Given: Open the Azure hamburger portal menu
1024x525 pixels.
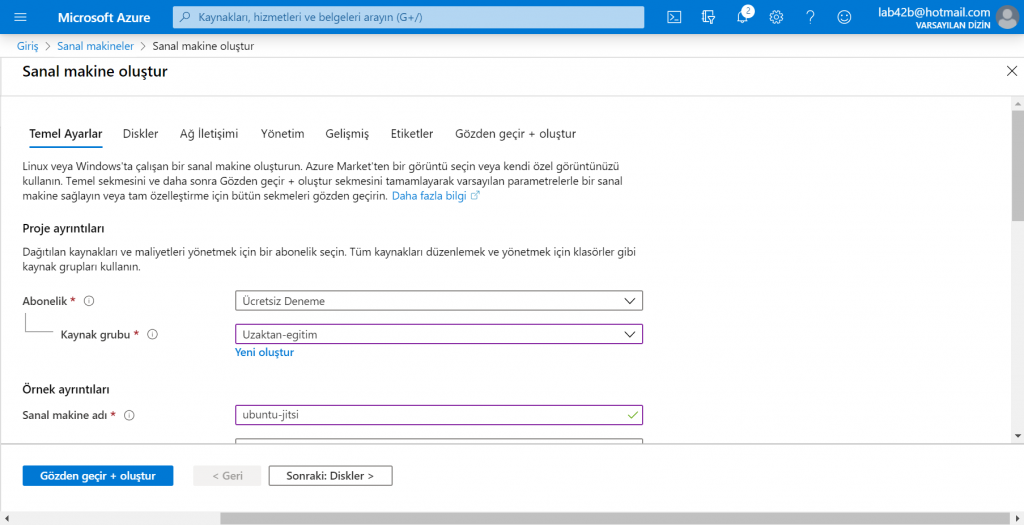Looking at the screenshot, I should tap(20, 17).
